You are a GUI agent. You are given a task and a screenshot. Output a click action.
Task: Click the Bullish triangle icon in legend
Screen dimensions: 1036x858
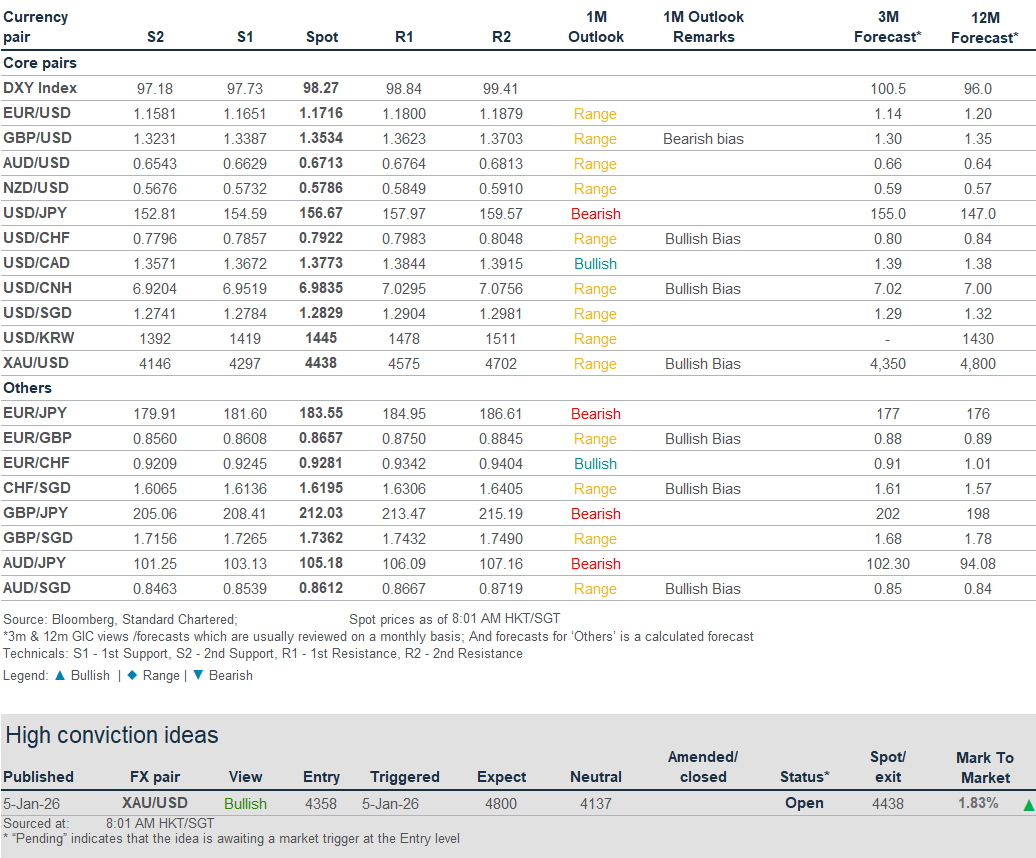click(x=59, y=675)
